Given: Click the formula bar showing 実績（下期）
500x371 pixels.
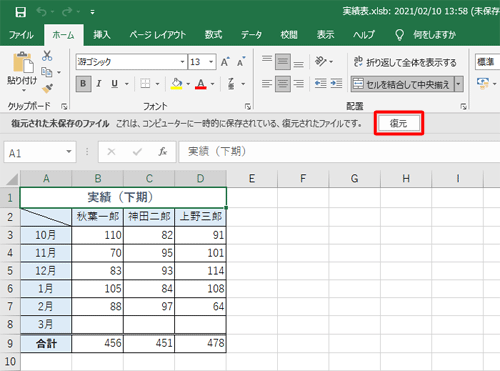Looking at the screenshot, I should tap(339, 152).
